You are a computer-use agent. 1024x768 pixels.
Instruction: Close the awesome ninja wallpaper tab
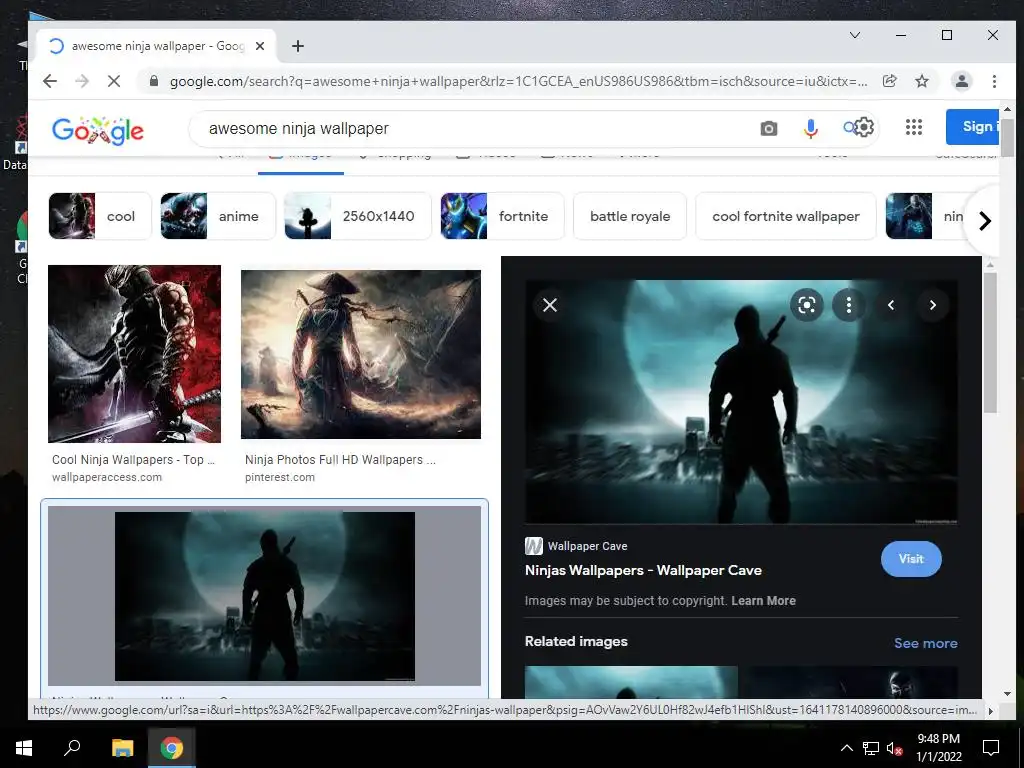pyautogui.click(x=260, y=46)
